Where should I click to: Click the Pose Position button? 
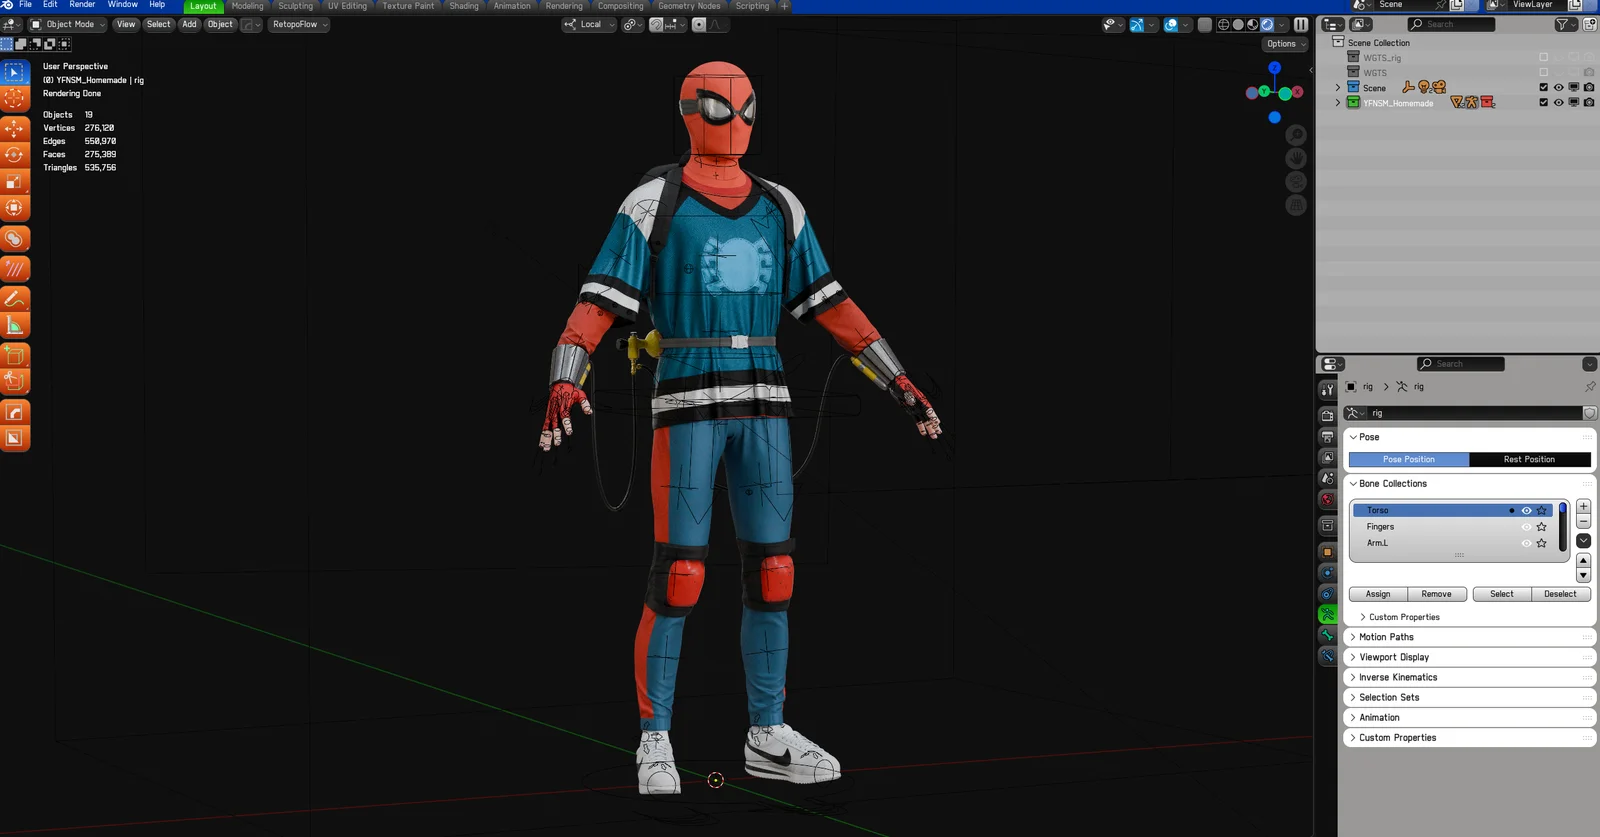coord(1409,459)
